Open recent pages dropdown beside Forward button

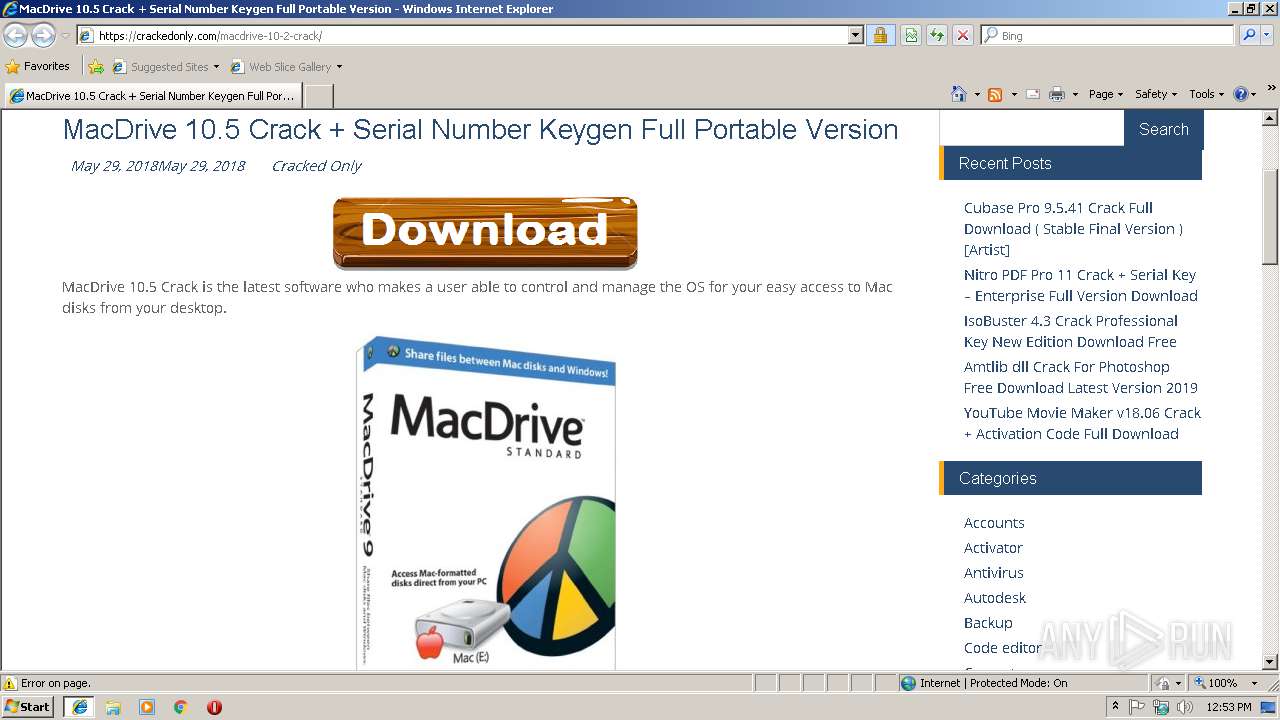click(x=65, y=35)
